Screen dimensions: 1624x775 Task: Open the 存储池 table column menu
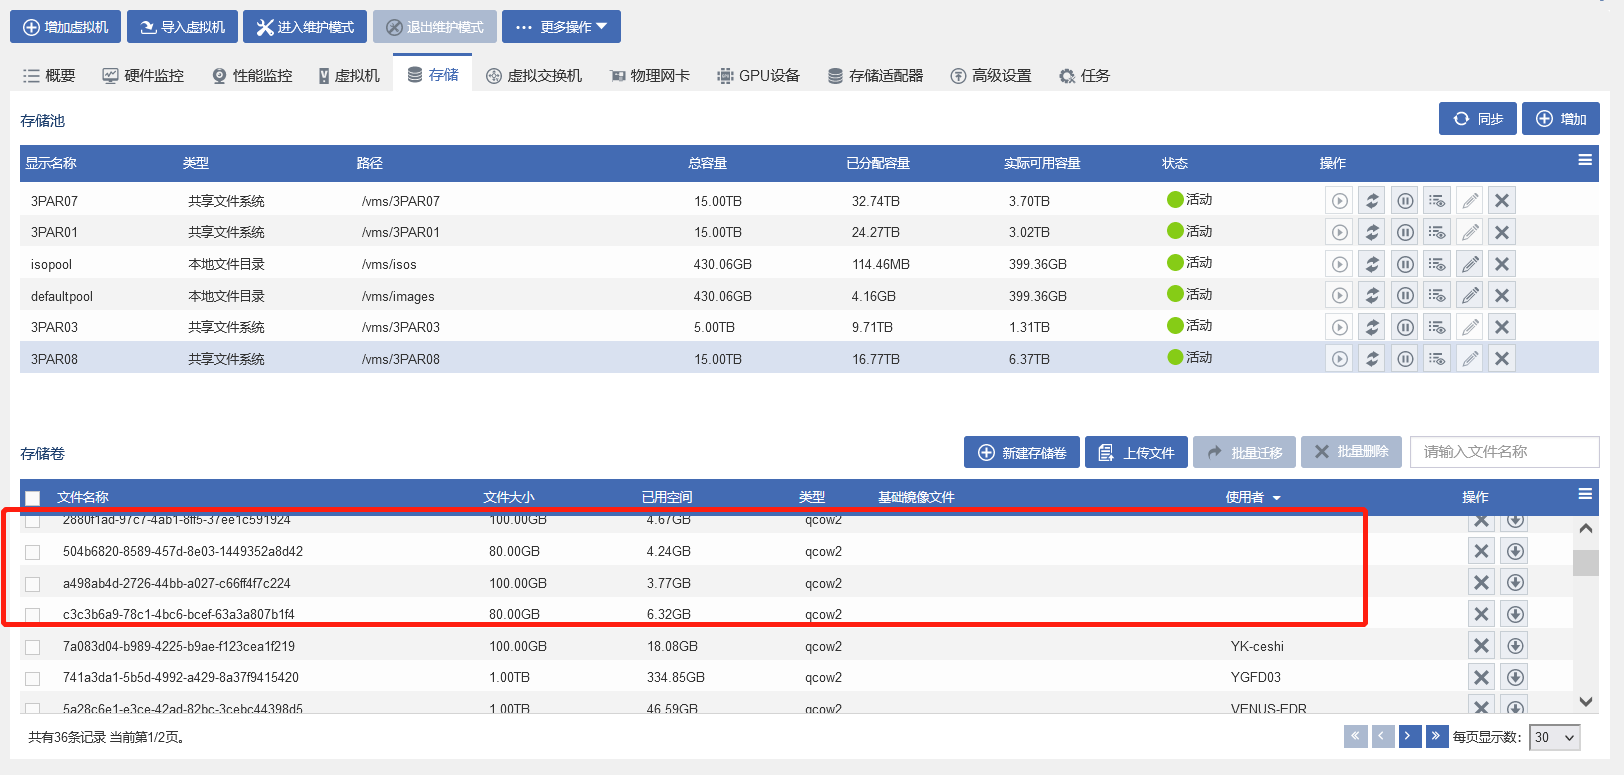(x=1585, y=160)
